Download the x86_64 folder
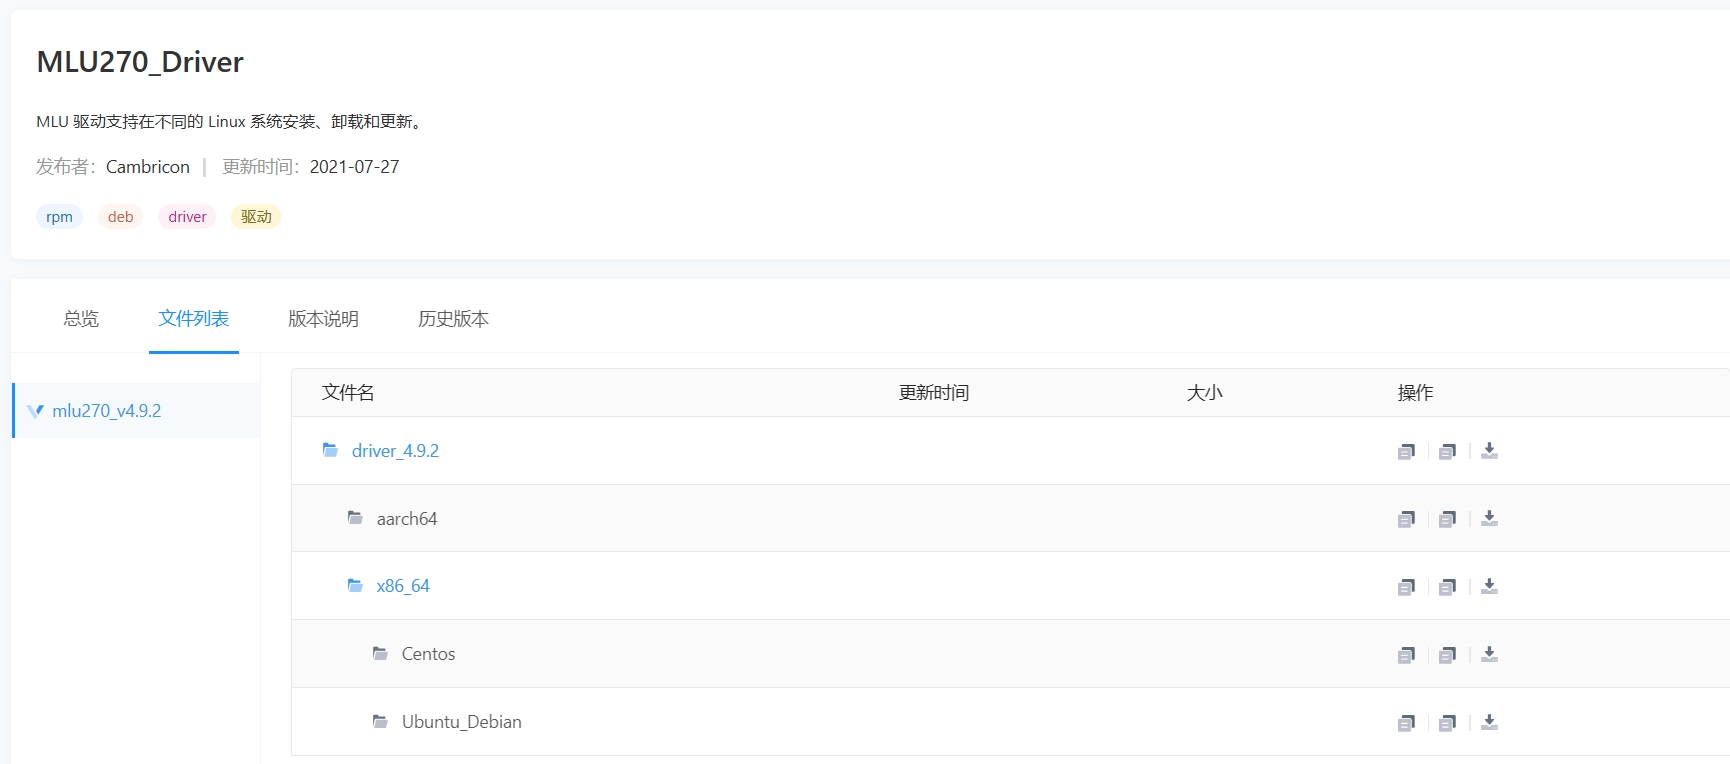 (x=1489, y=586)
